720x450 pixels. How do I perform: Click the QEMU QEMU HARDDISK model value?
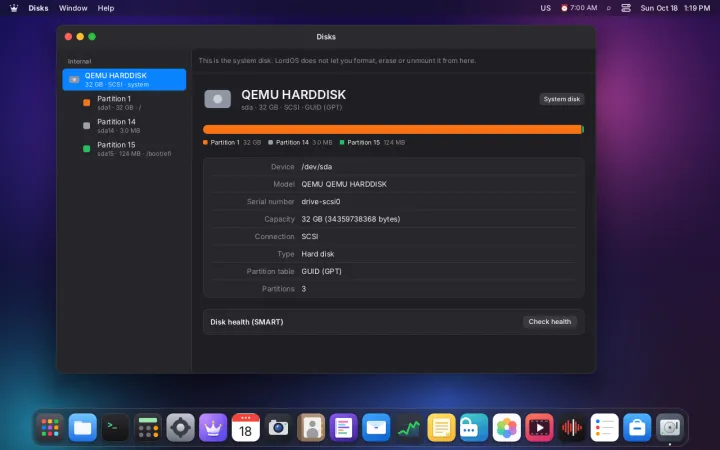(x=344, y=184)
